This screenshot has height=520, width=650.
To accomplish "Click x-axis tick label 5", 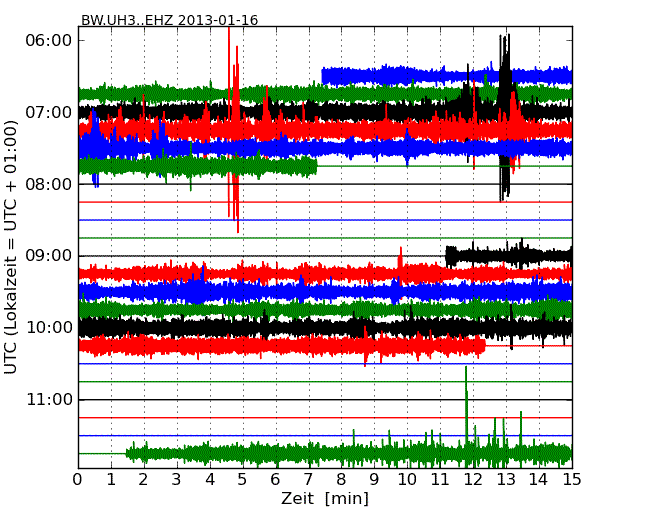I will coord(243,480).
